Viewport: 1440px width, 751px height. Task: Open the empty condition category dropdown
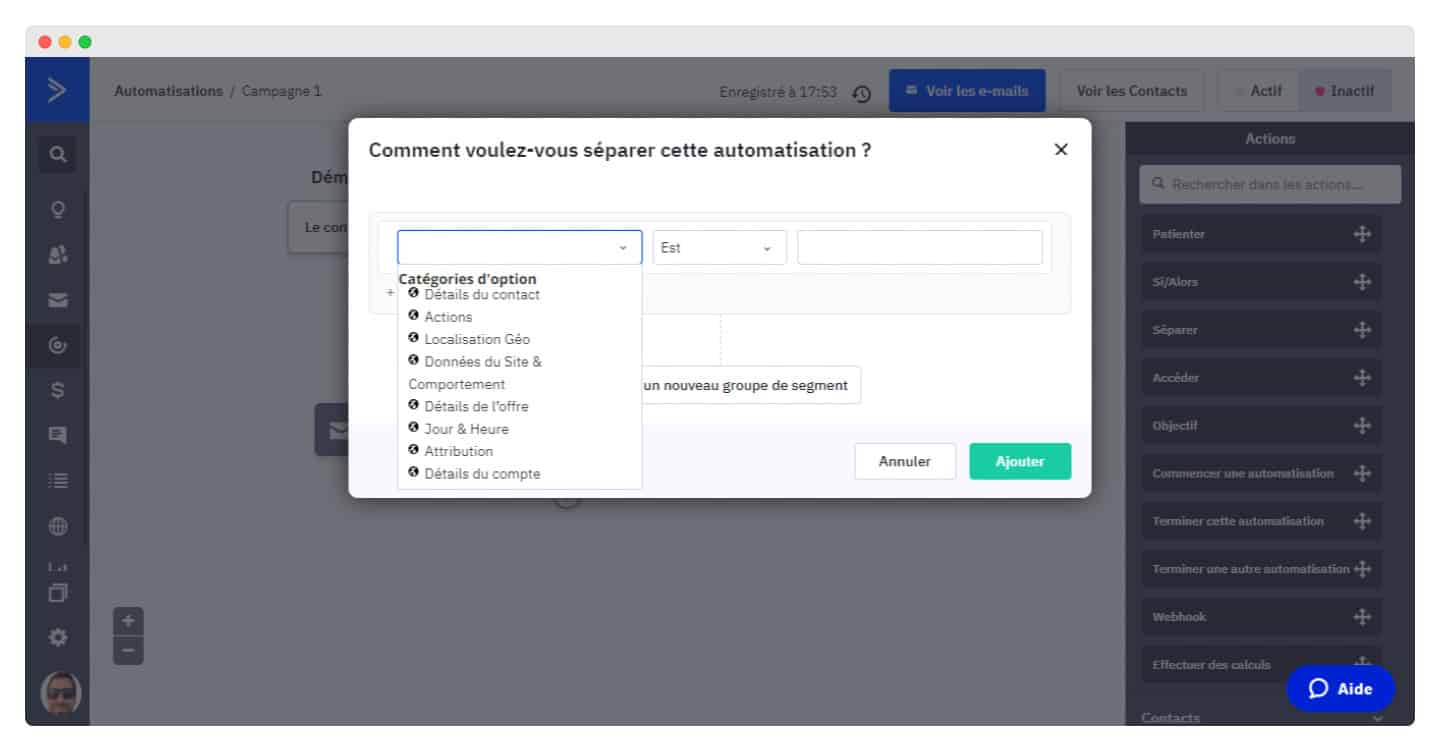coord(519,247)
